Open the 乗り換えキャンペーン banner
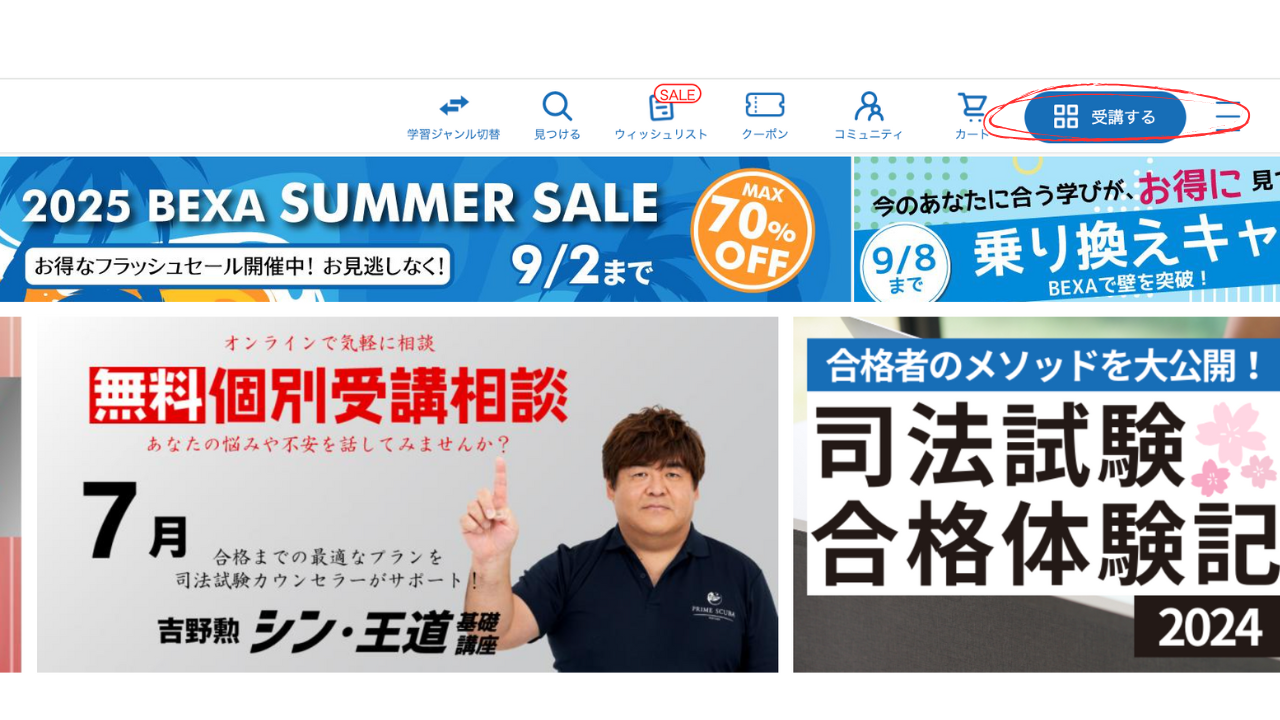 click(x=1067, y=229)
